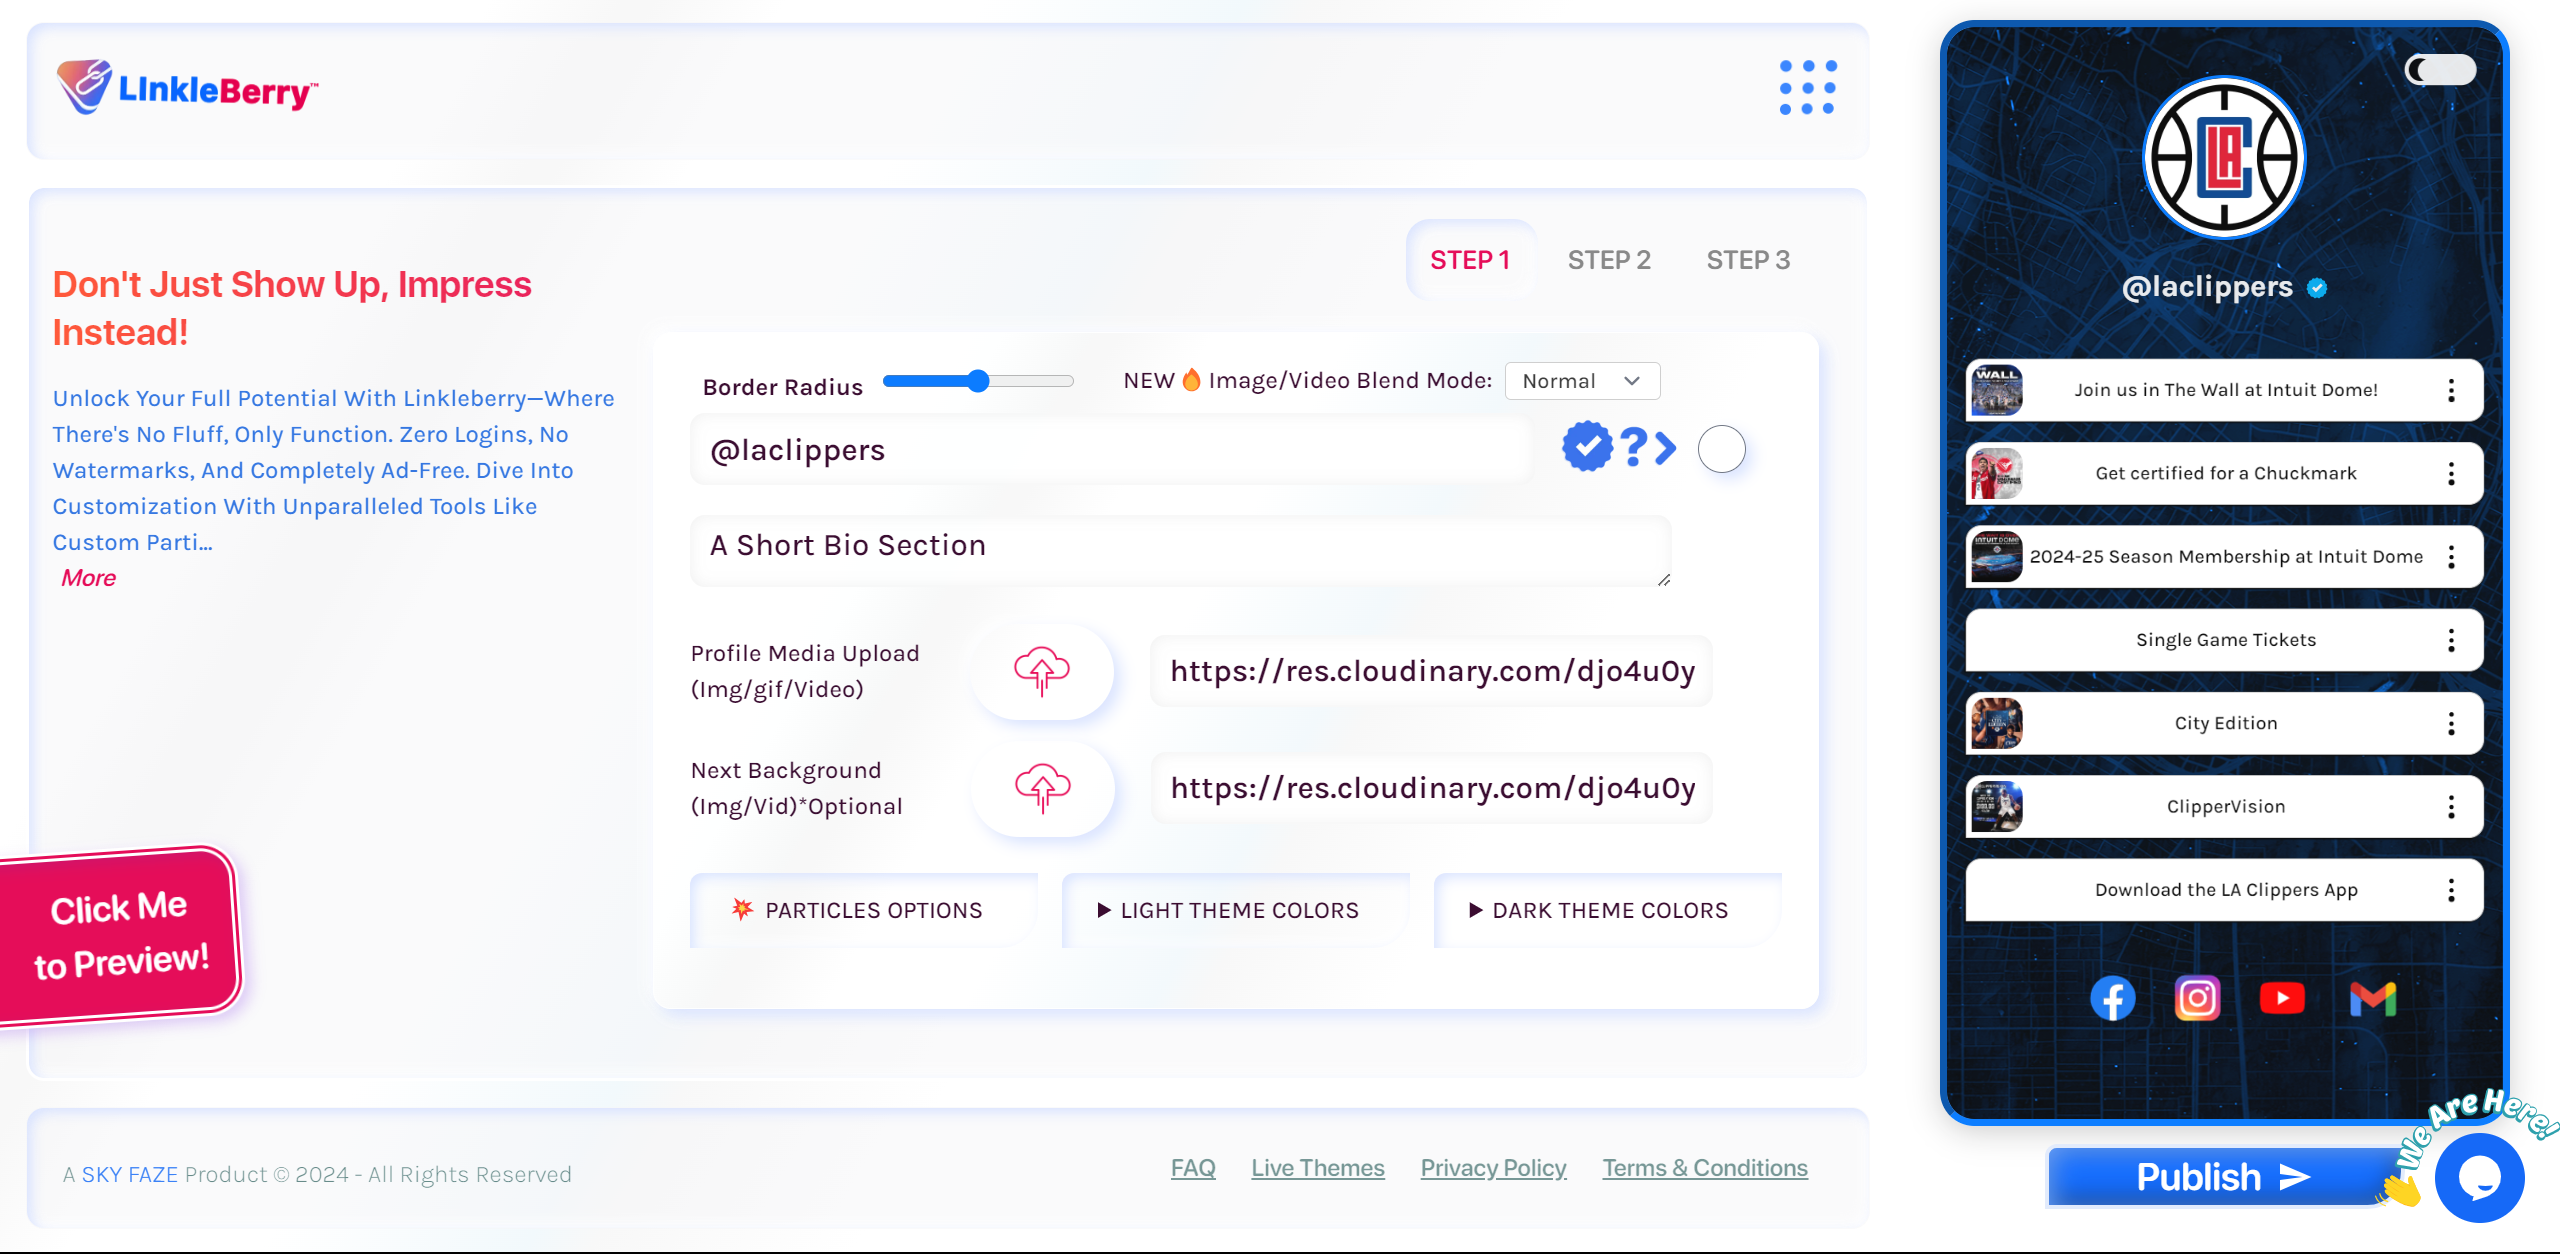Viewport: 2560px width, 1254px height.
Task: Click the Wall thumbnail on first link
Action: [x=1996, y=390]
